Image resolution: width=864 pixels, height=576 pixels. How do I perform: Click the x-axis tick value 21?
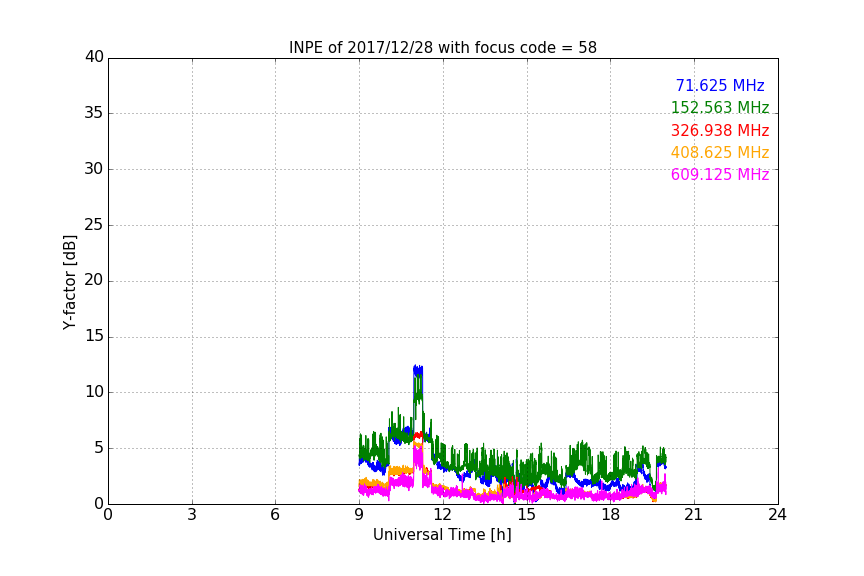(694, 515)
